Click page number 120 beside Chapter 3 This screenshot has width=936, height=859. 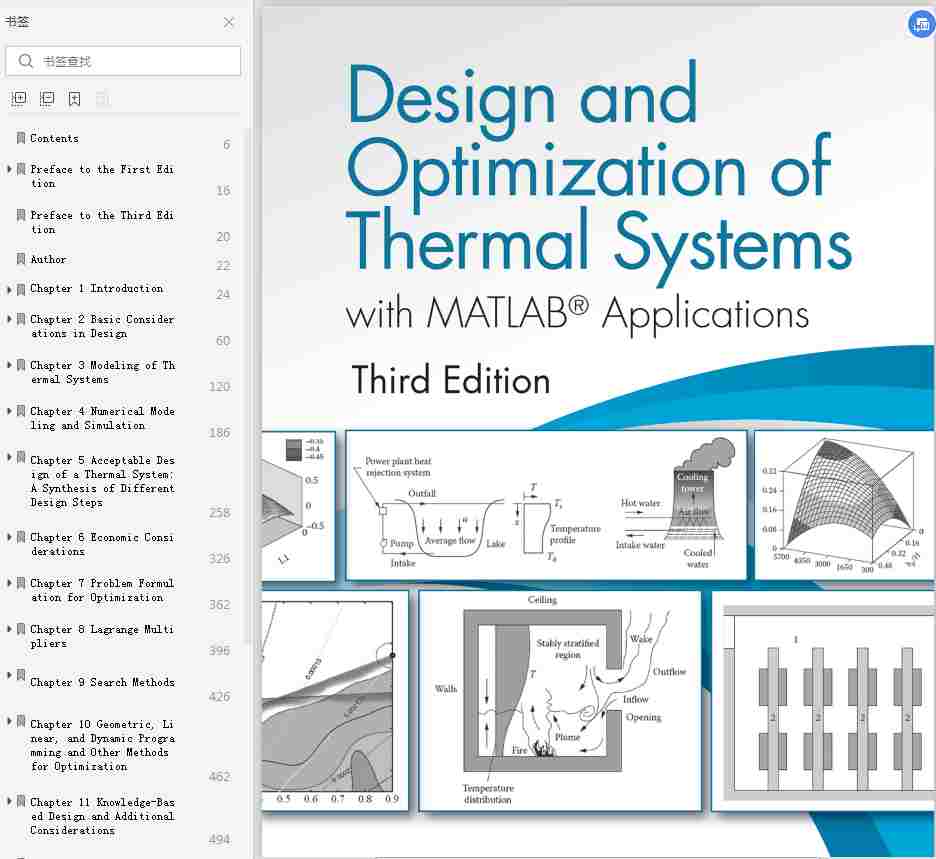pos(220,387)
